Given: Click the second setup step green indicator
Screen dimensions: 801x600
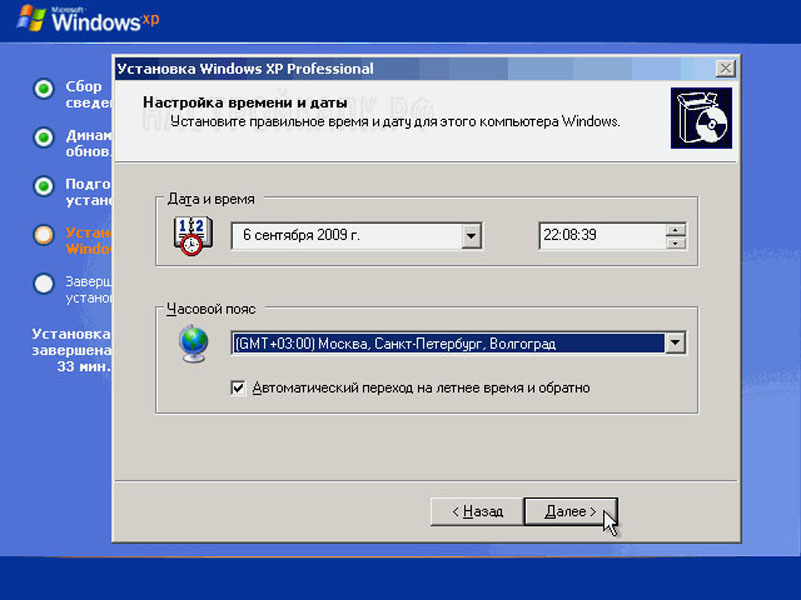Looking at the screenshot, I should point(43,137).
